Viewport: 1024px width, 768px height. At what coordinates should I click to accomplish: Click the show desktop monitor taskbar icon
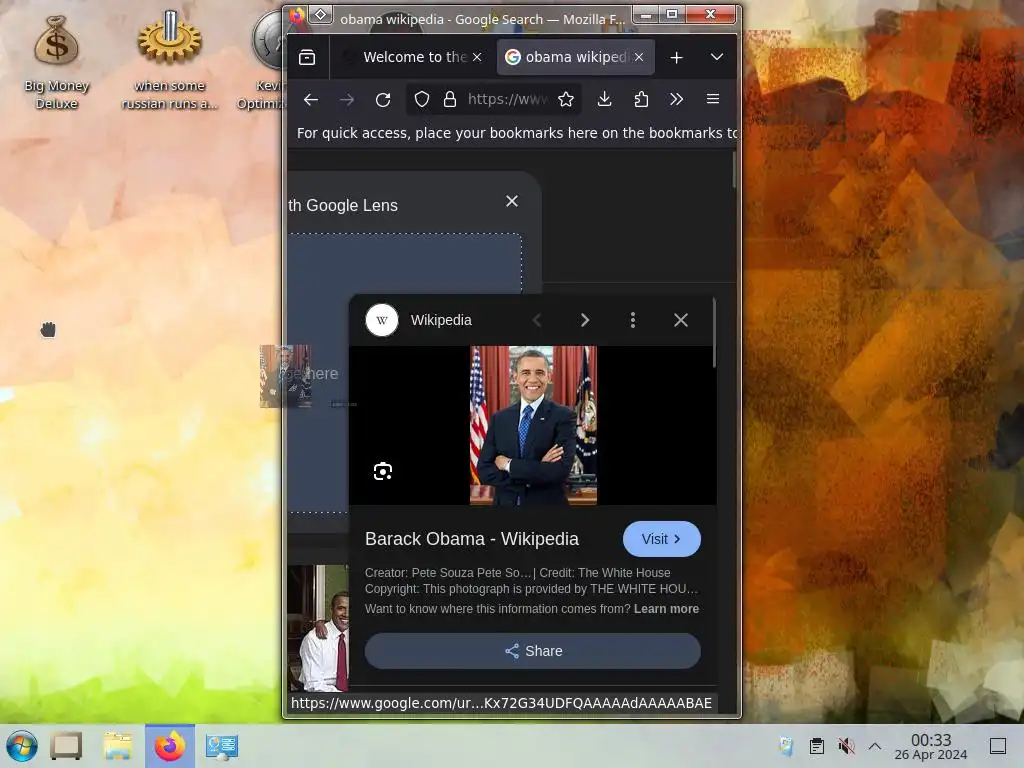click(66, 746)
